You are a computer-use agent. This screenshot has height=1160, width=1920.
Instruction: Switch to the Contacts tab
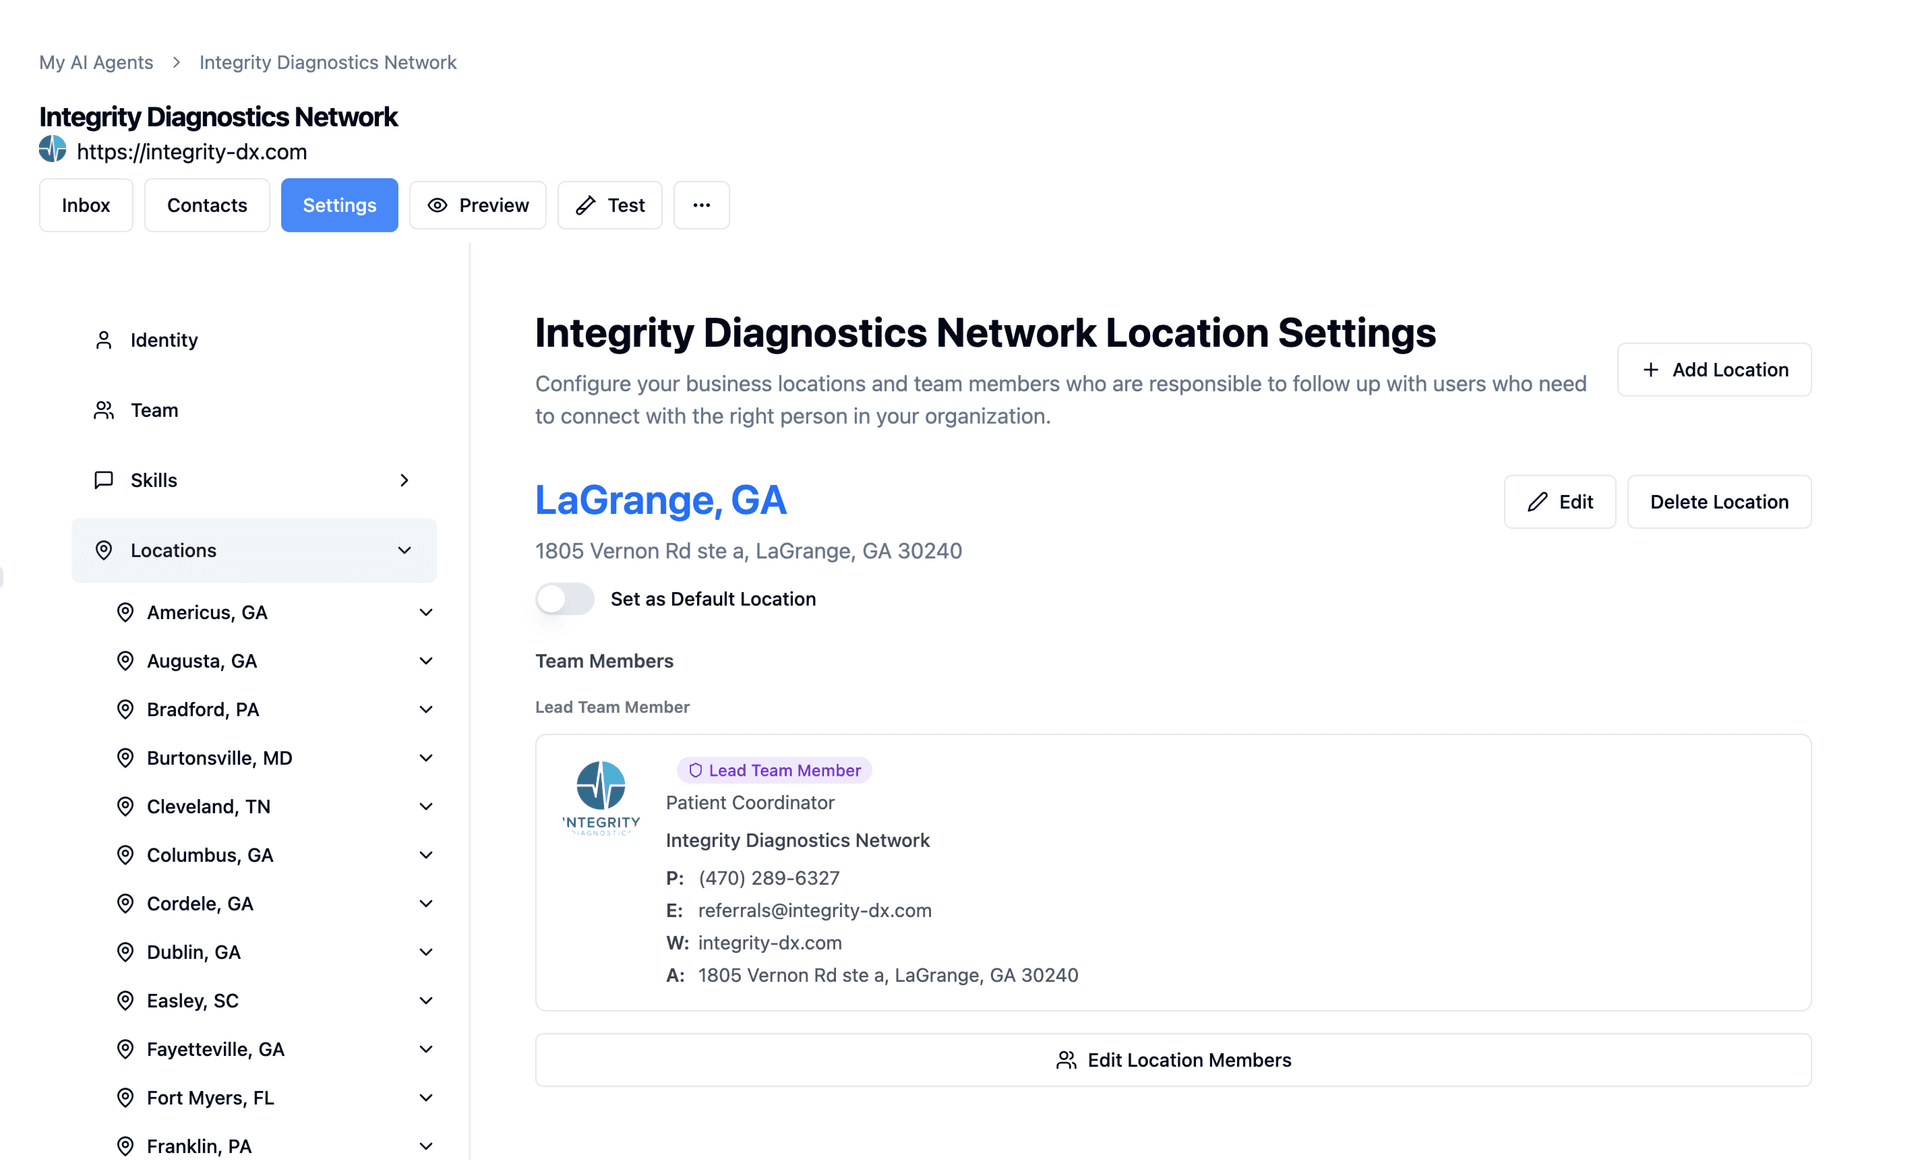[x=207, y=205]
